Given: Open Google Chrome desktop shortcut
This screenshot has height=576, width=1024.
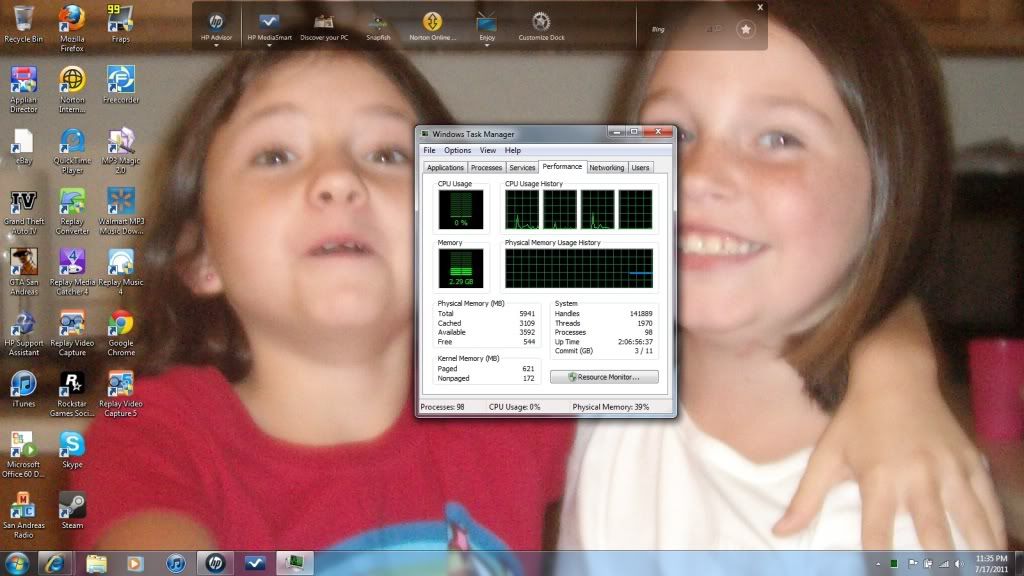Looking at the screenshot, I should click(x=121, y=323).
